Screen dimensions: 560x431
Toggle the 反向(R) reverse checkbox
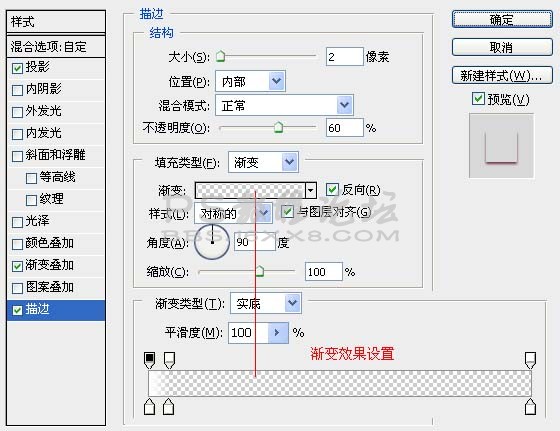point(332,190)
